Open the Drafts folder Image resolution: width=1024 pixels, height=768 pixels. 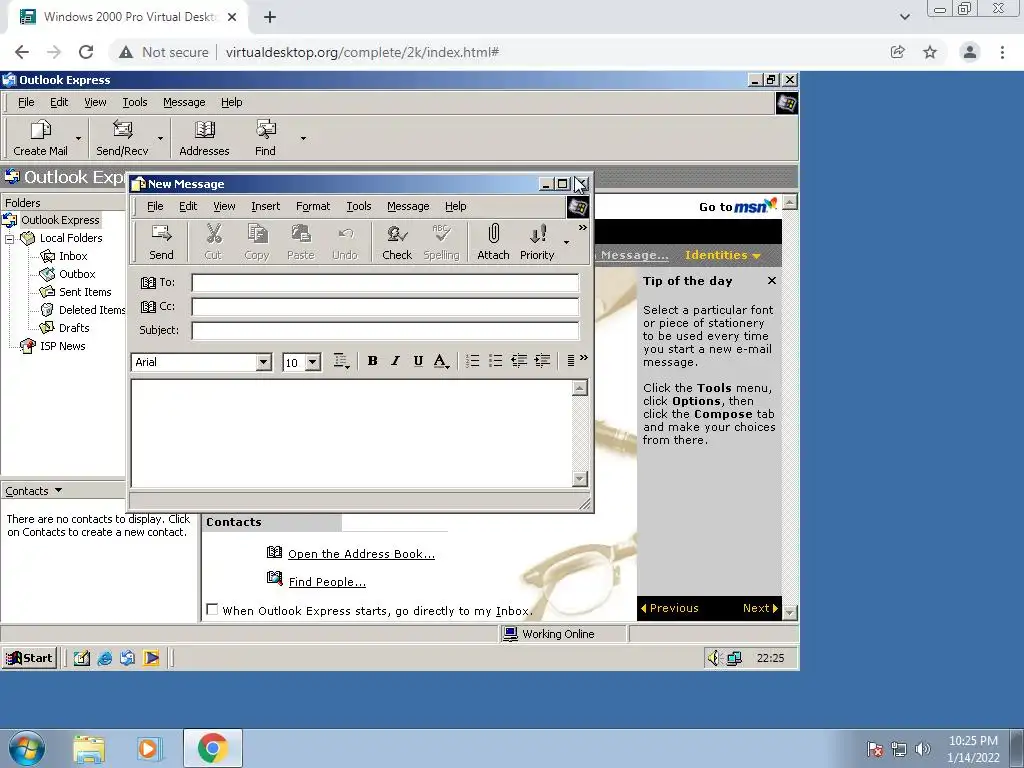(74, 328)
